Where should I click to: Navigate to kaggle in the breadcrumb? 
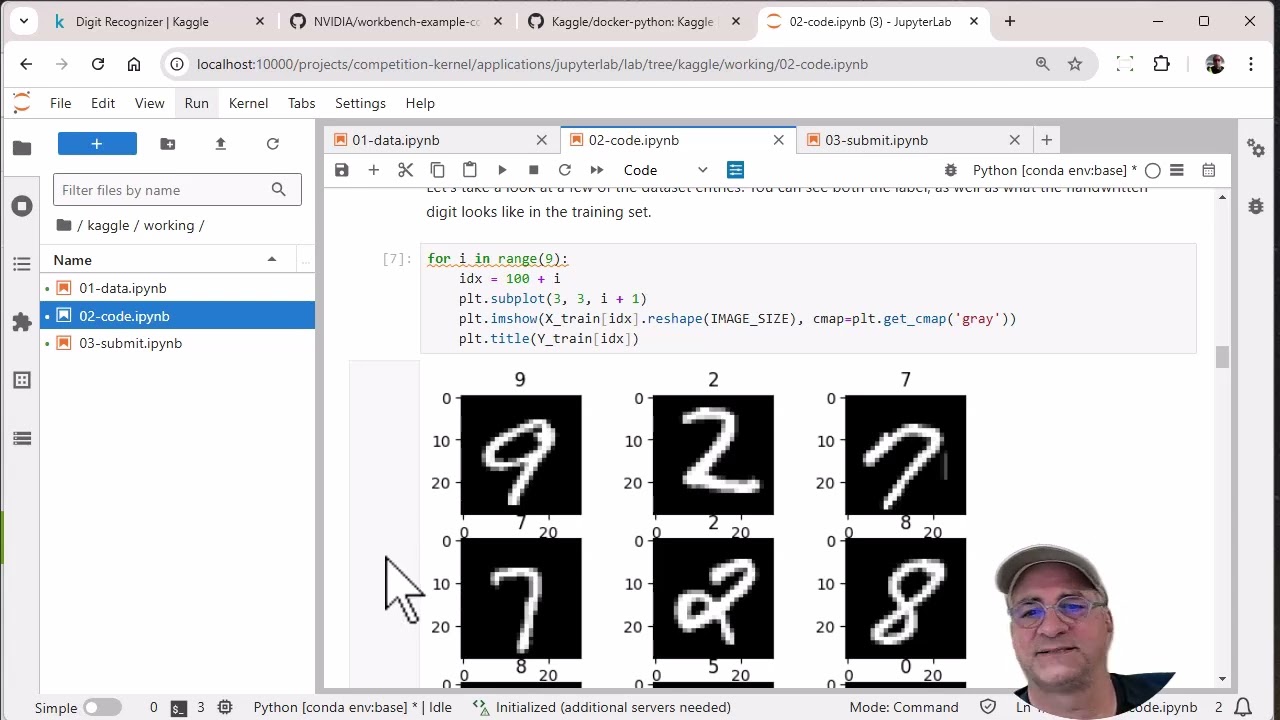tap(108, 225)
